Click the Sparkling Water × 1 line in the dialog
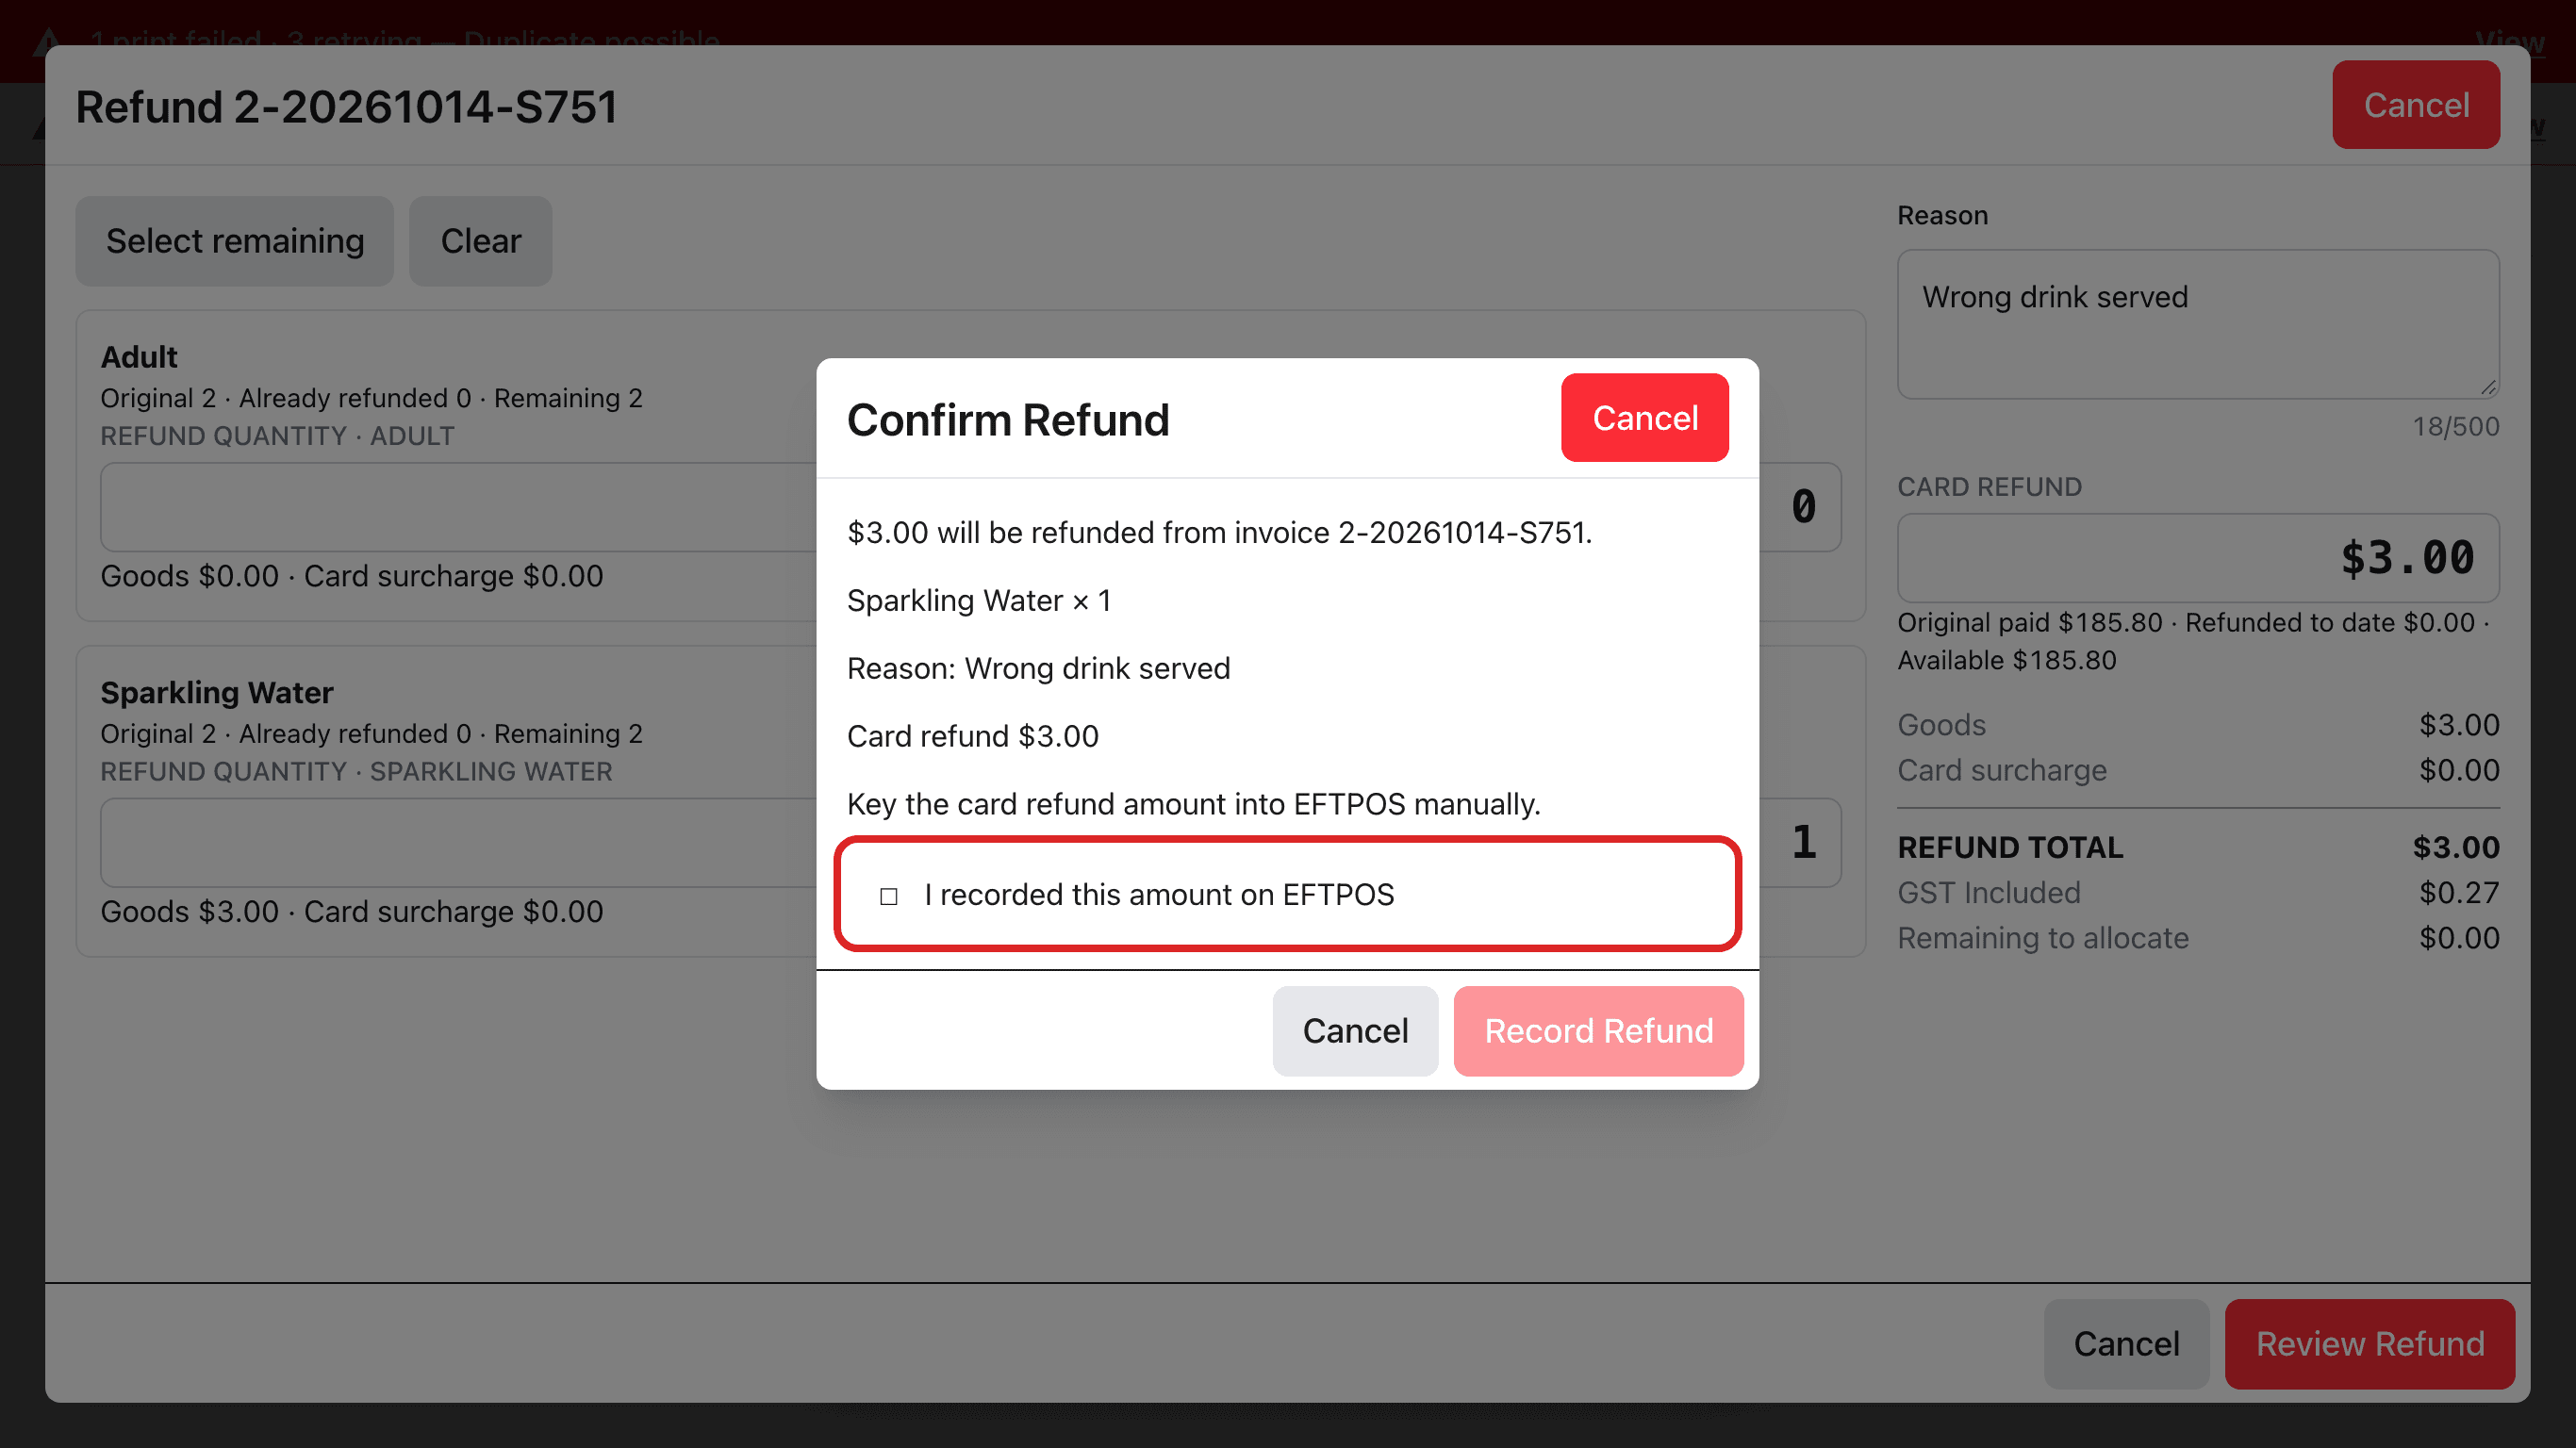Viewport: 2576px width, 1448px height. [979, 600]
